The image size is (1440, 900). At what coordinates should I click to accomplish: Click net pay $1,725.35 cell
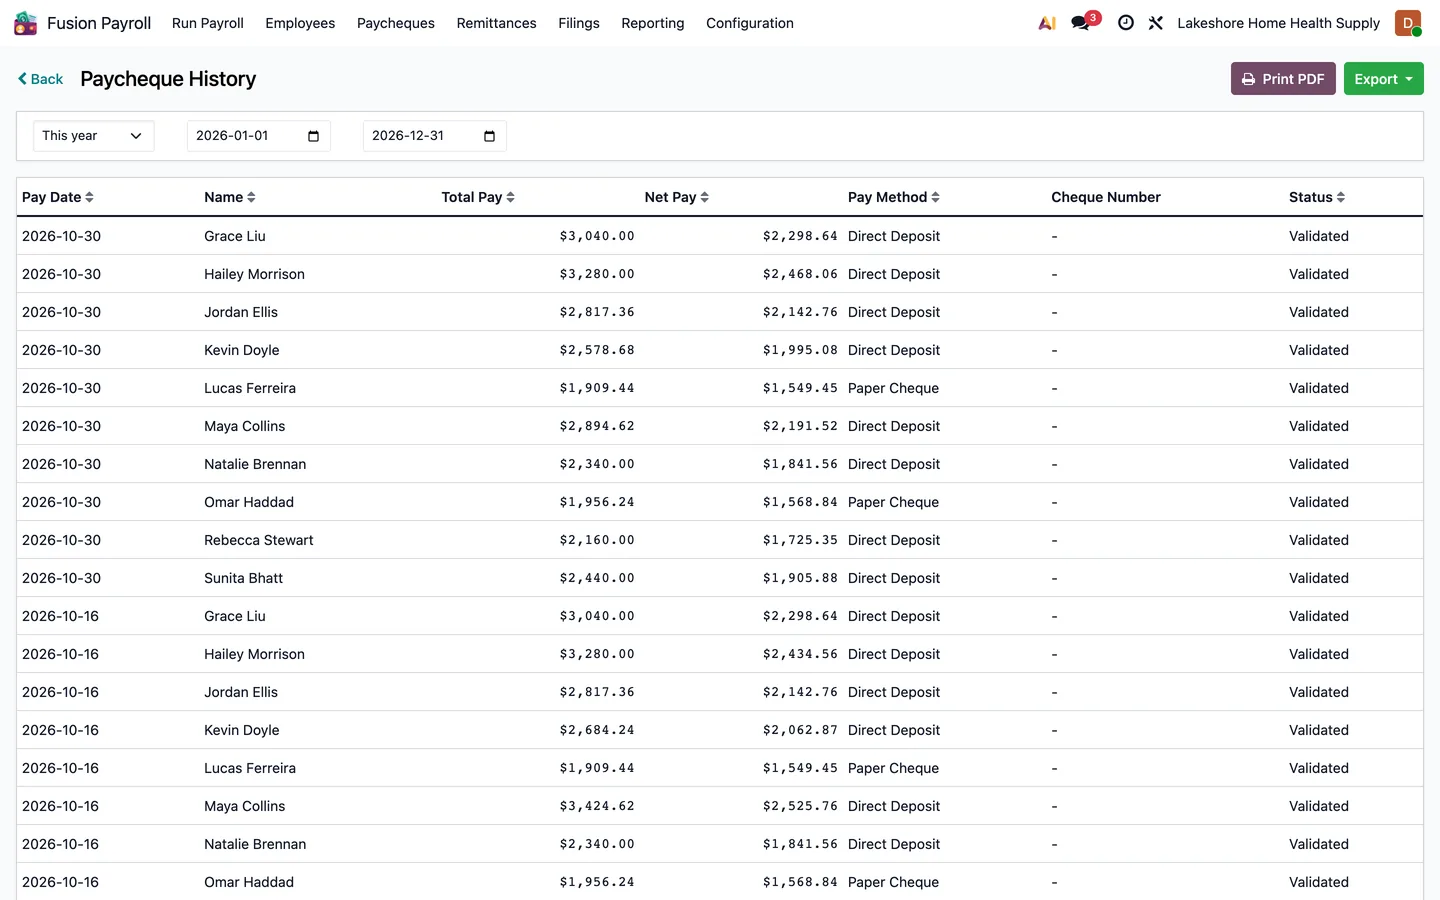click(x=800, y=540)
